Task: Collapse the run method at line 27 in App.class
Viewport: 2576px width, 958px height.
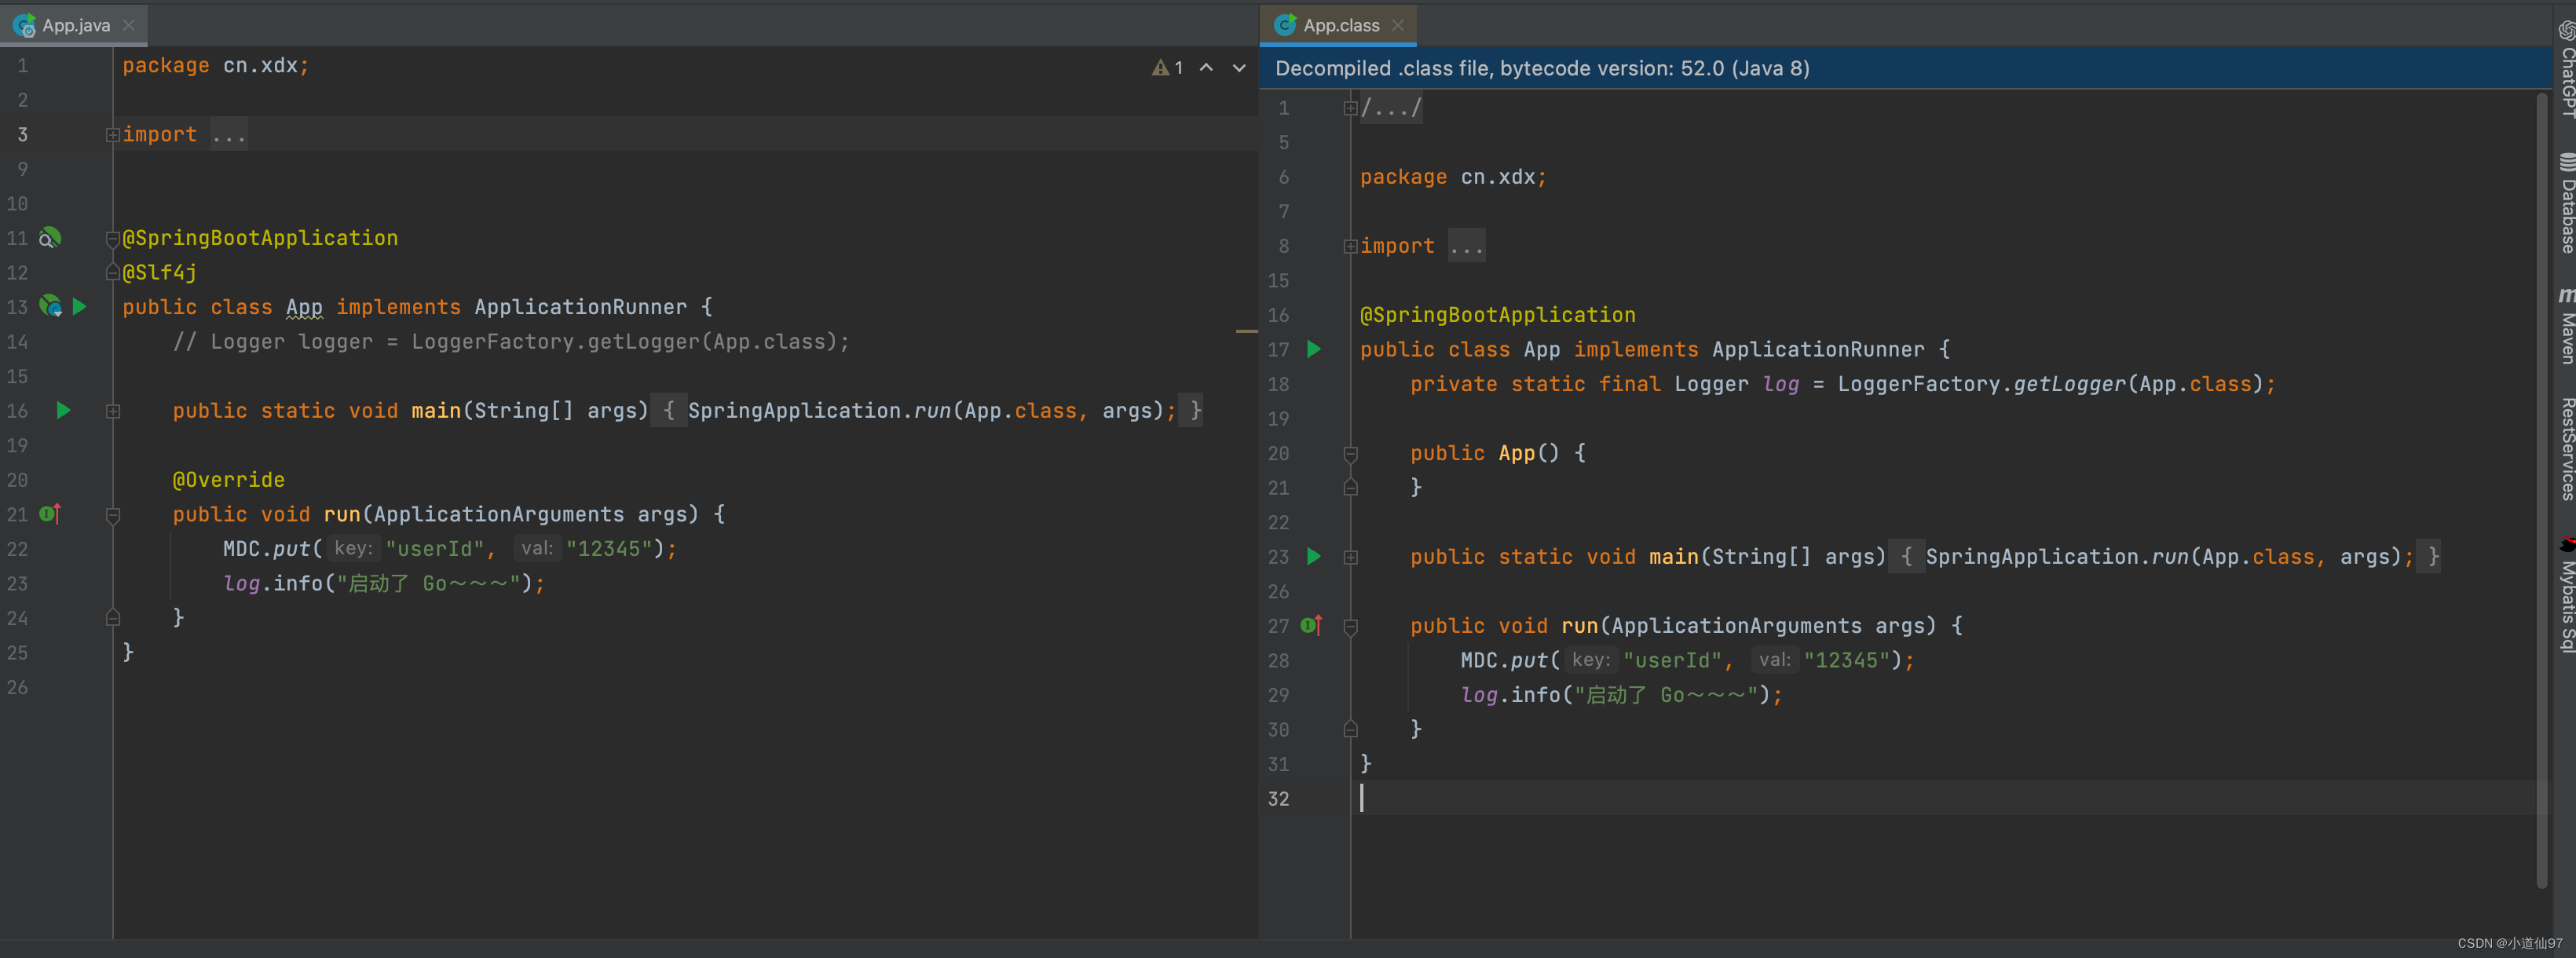Action: pos(1350,627)
